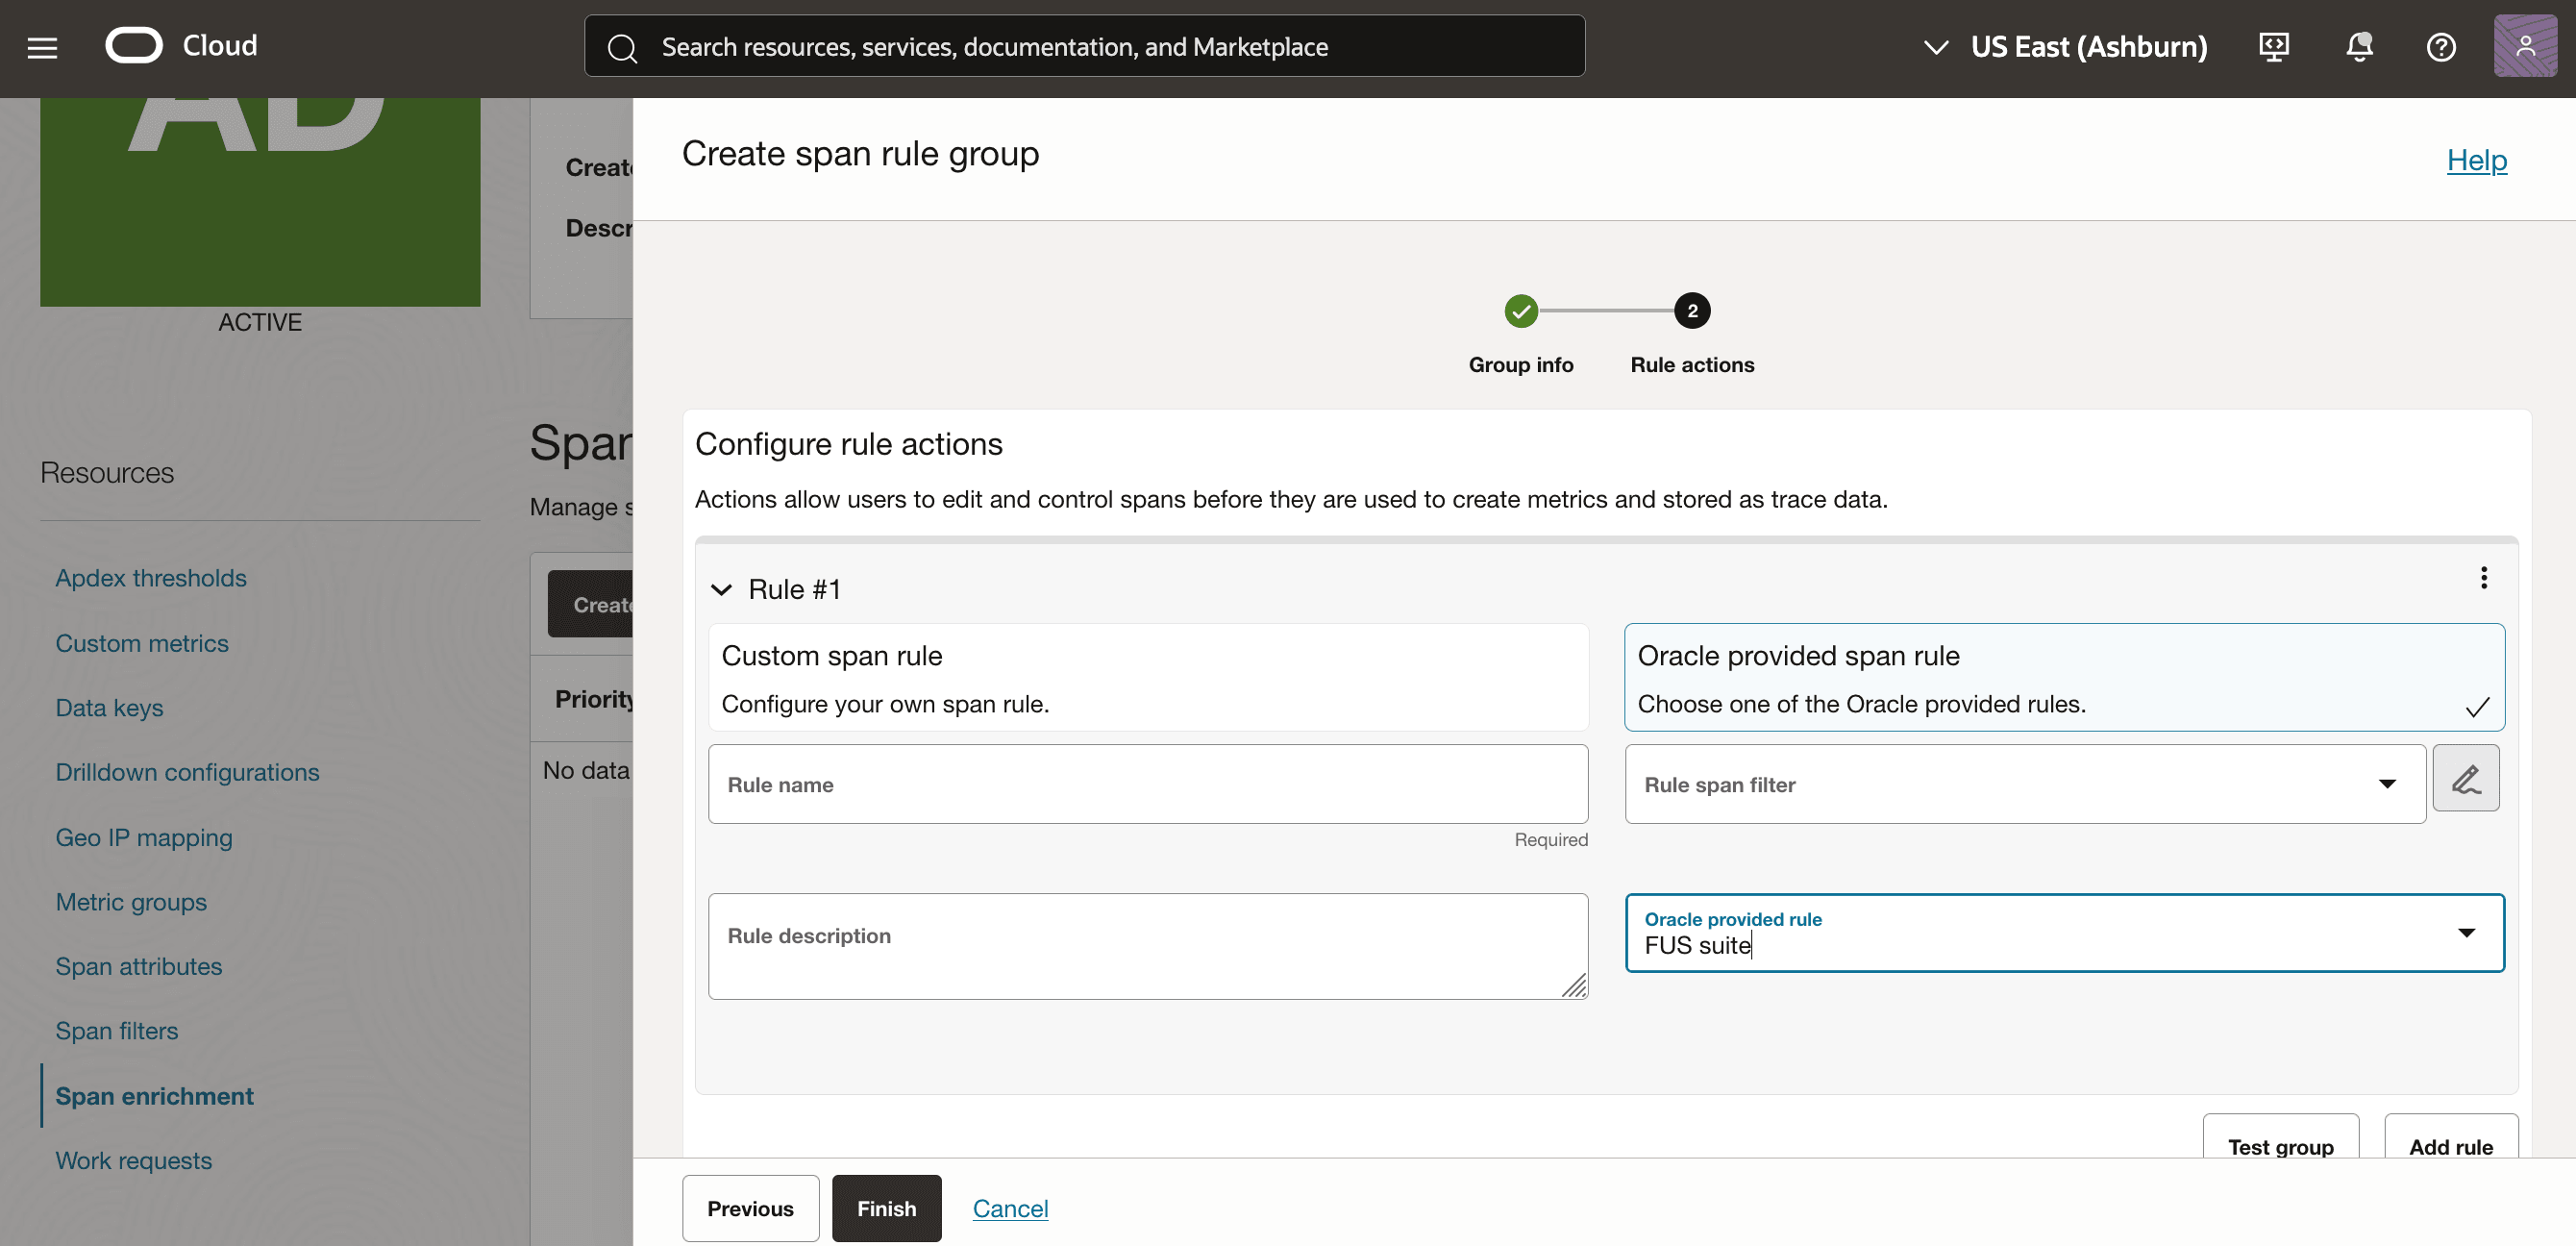Select the Oracle provided span rule card
Screen dimensions: 2576x1246
coord(2063,677)
